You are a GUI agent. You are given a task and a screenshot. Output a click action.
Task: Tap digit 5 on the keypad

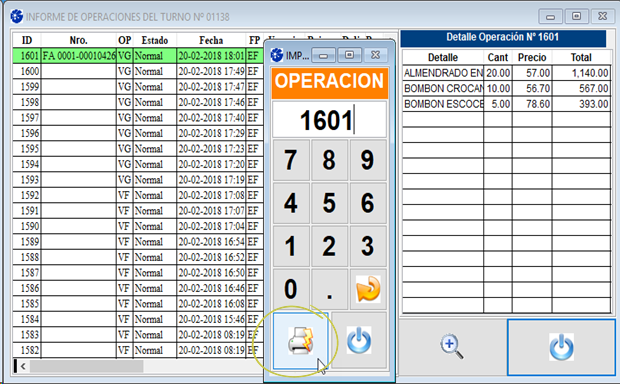click(329, 203)
